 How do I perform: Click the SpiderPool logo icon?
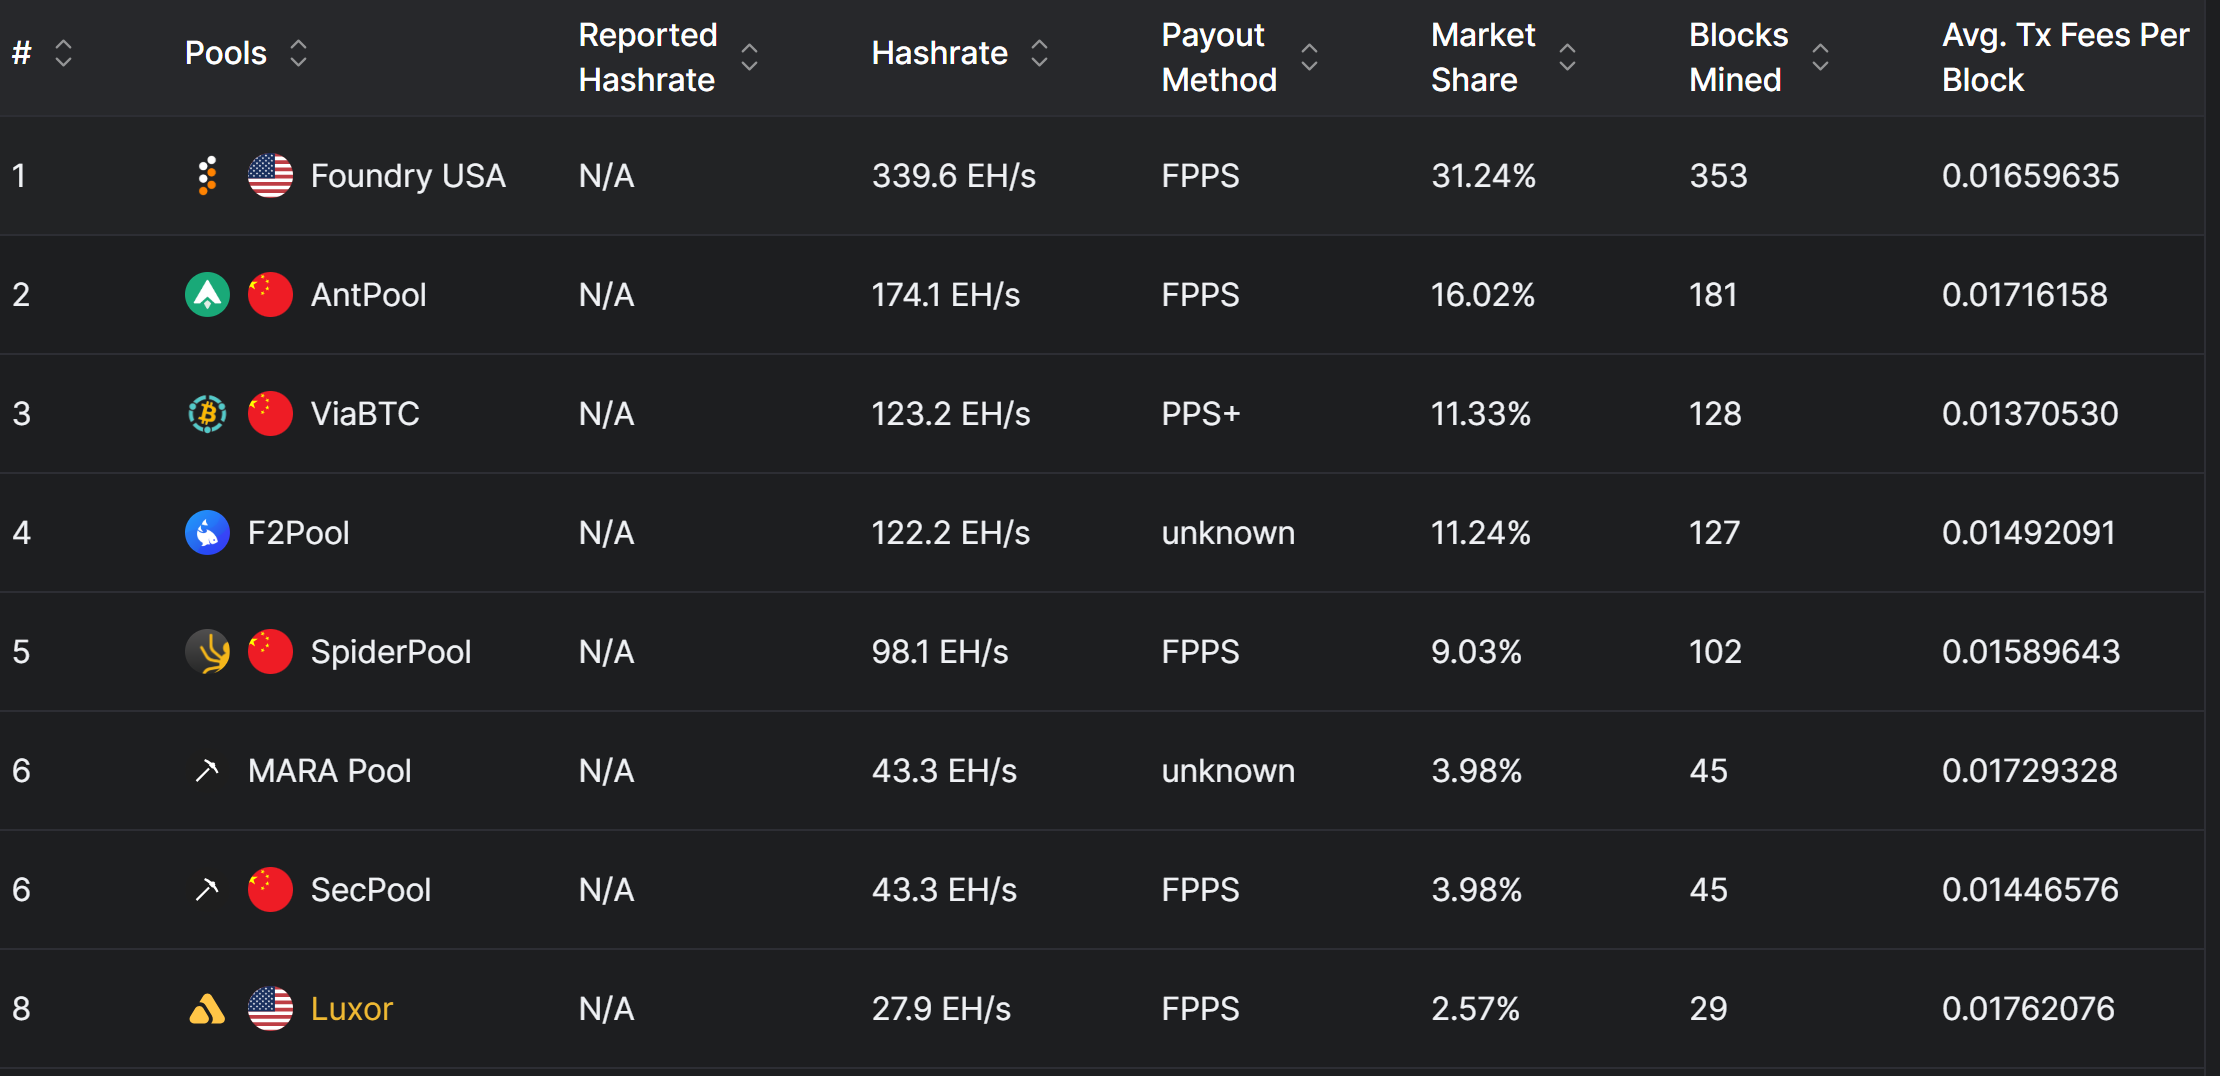(208, 652)
